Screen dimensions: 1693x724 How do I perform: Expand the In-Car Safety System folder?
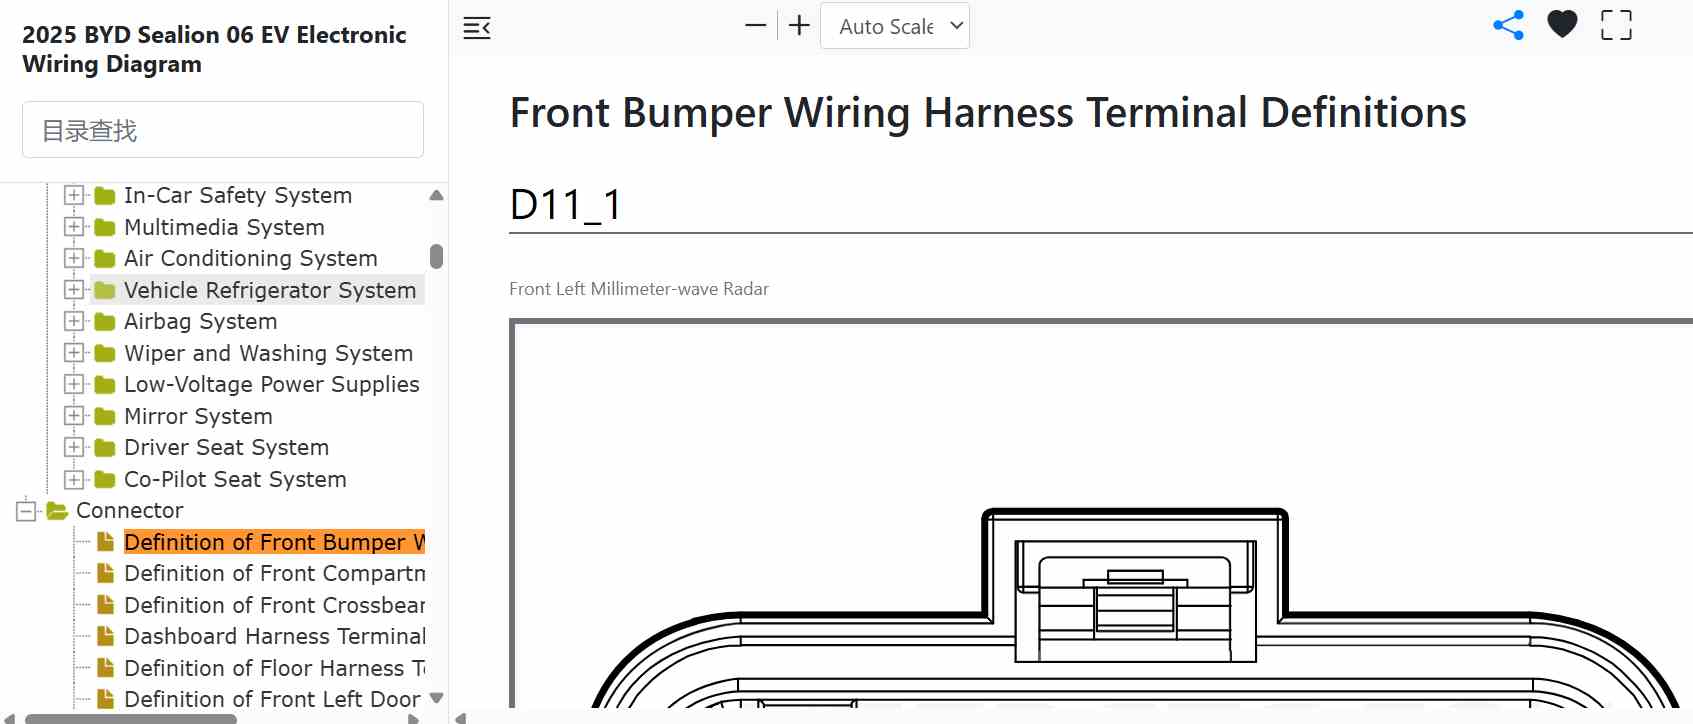[x=74, y=195]
